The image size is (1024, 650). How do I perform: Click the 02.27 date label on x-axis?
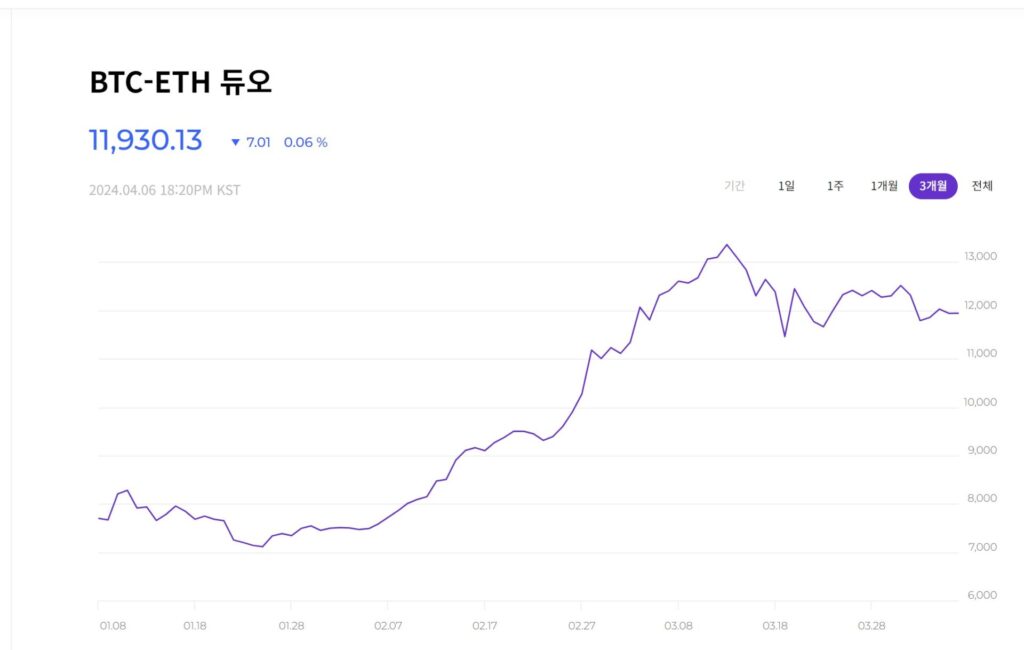[x=580, y=625]
